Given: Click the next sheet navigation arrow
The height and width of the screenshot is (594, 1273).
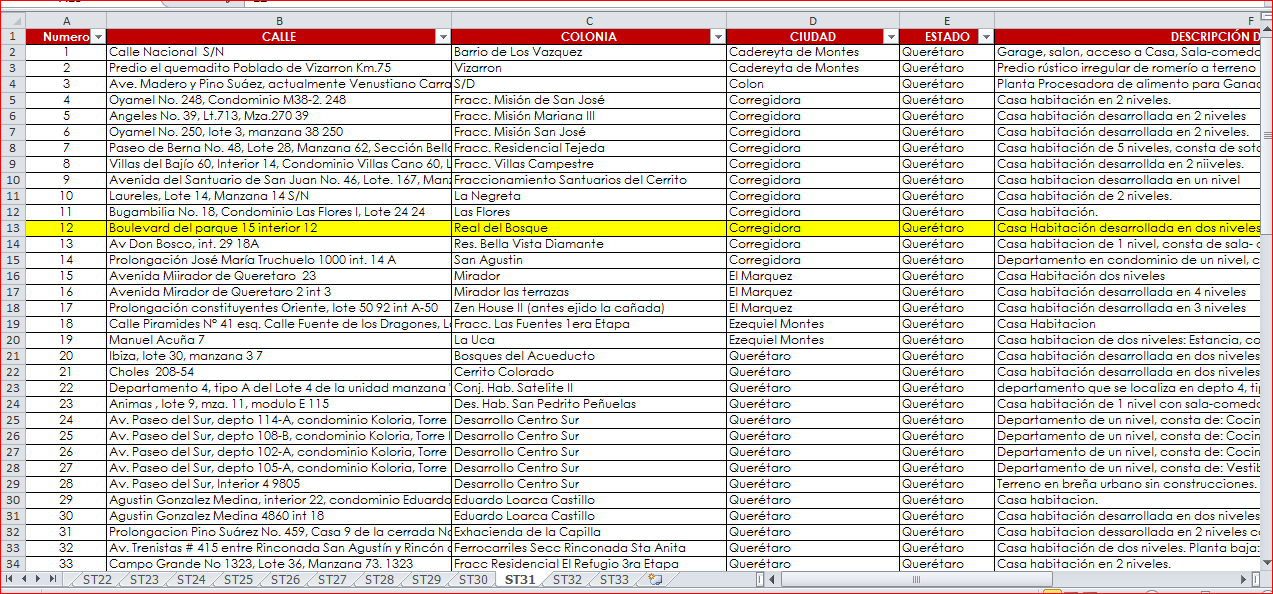Looking at the screenshot, I should (x=40, y=579).
